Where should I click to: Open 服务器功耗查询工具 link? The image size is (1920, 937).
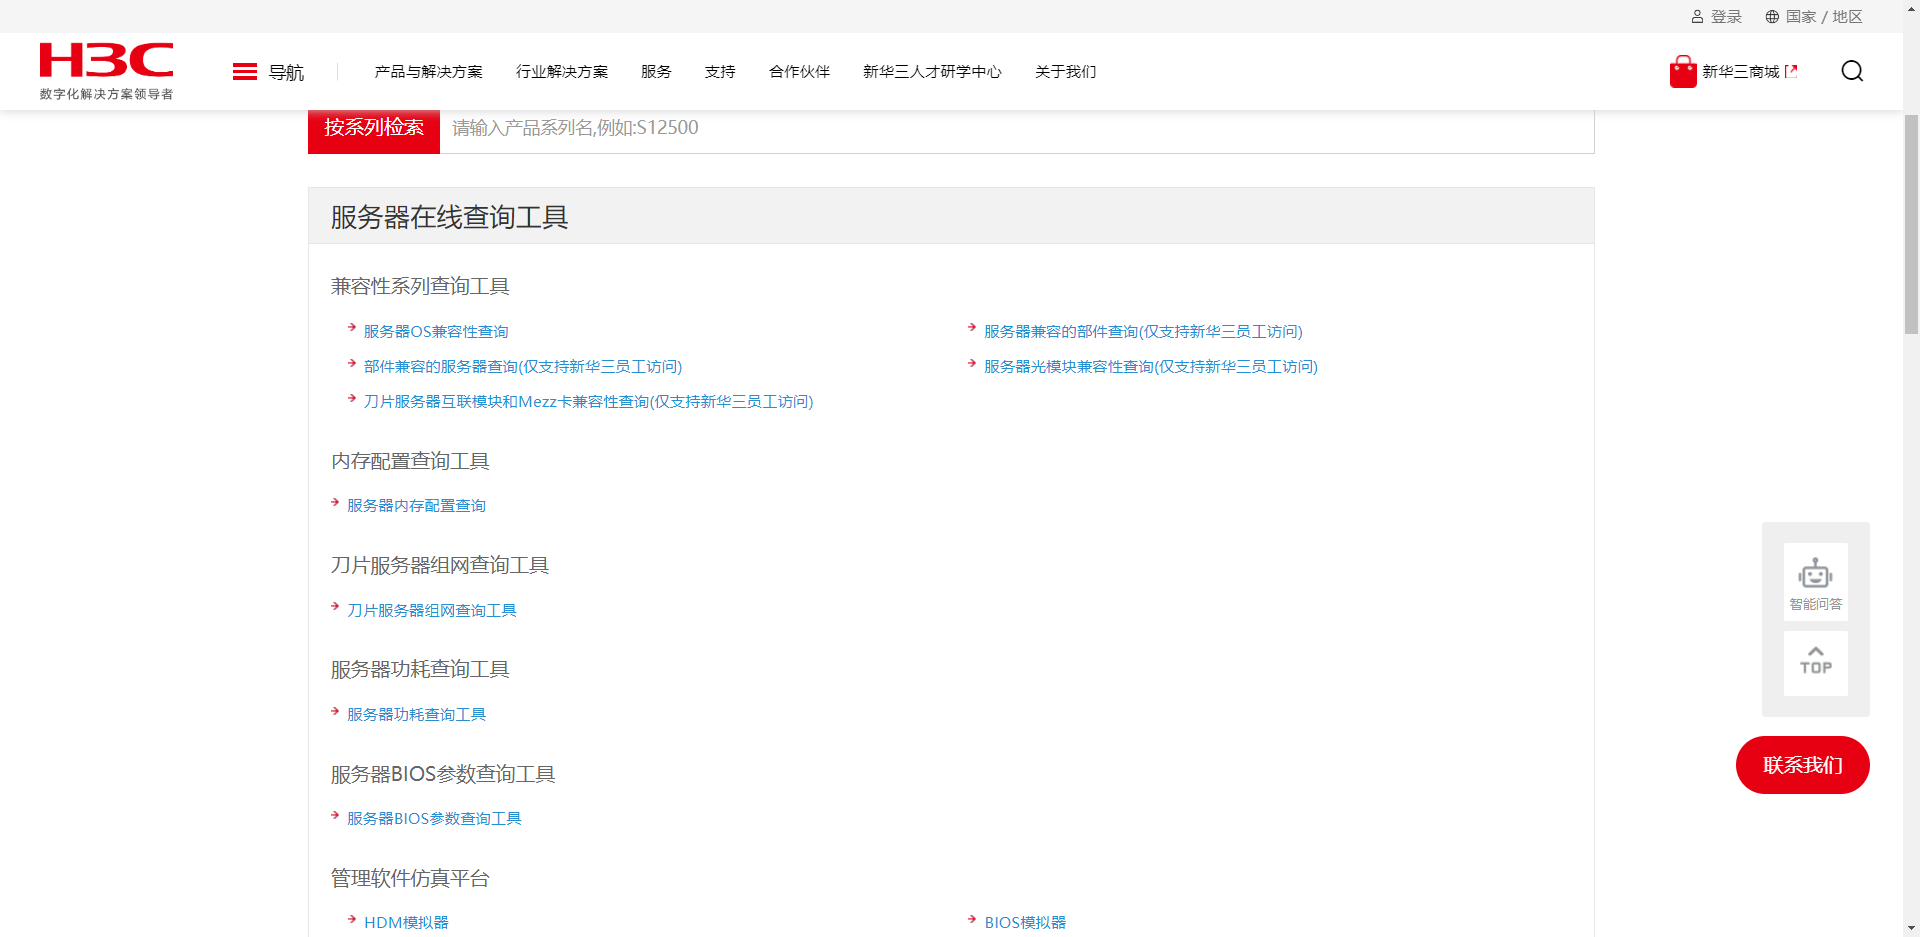[x=416, y=715]
